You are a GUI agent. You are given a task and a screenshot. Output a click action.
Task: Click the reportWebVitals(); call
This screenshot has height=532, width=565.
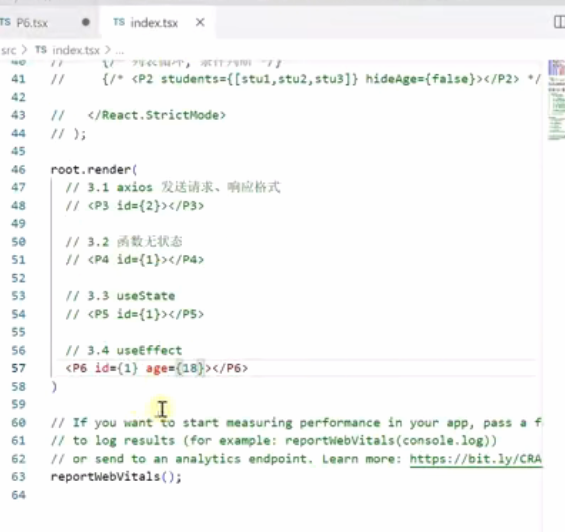click(116, 477)
